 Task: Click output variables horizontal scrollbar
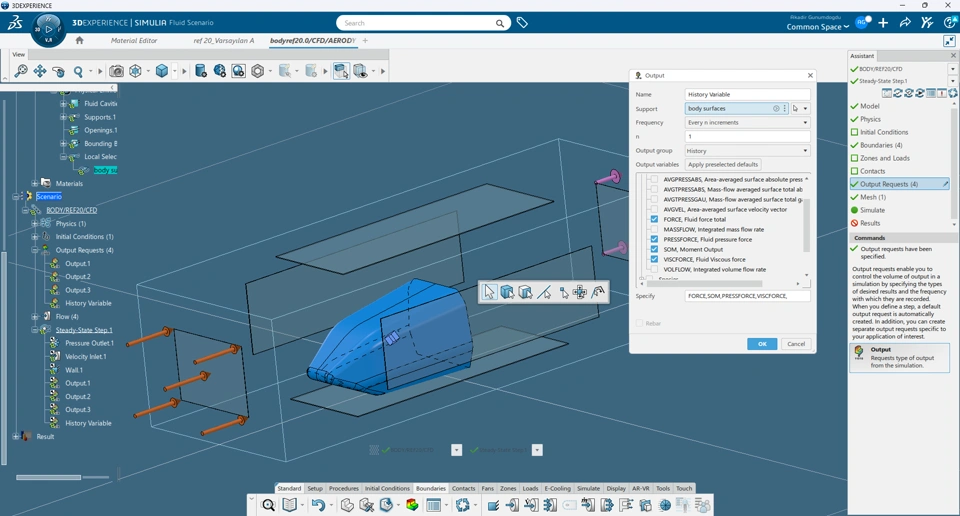[x=704, y=284]
